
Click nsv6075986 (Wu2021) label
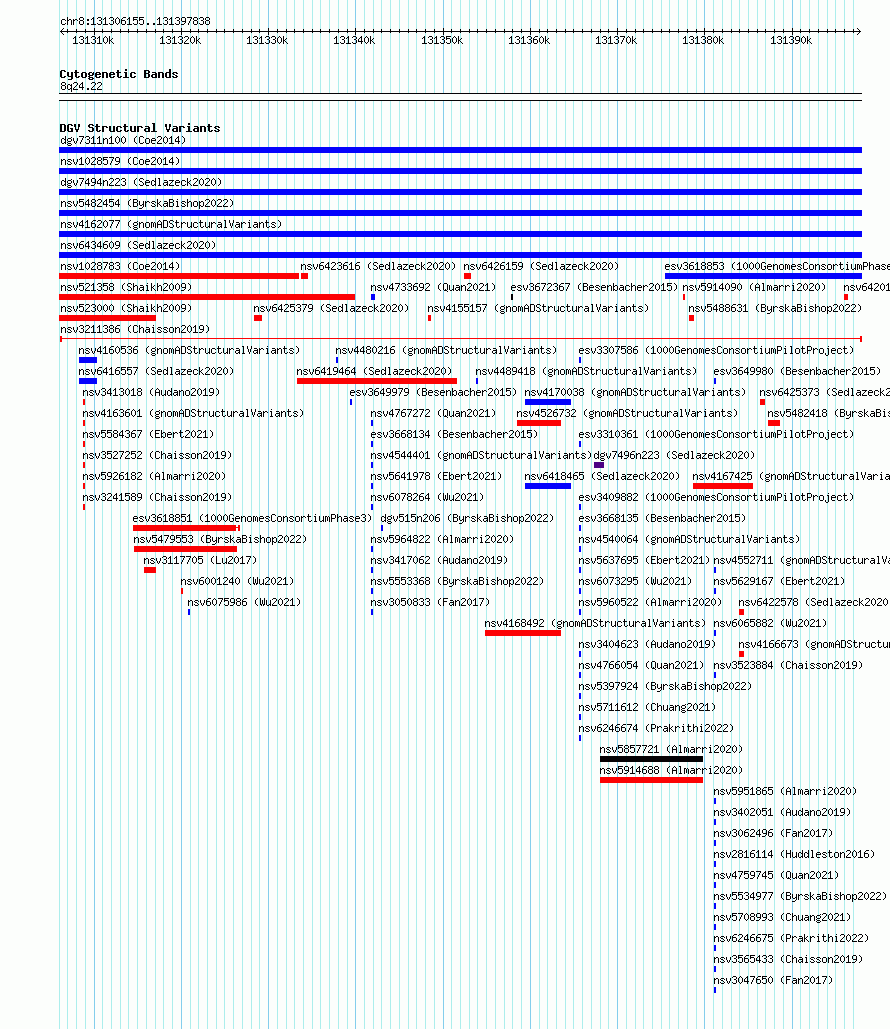pyautogui.click(x=244, y=602)
